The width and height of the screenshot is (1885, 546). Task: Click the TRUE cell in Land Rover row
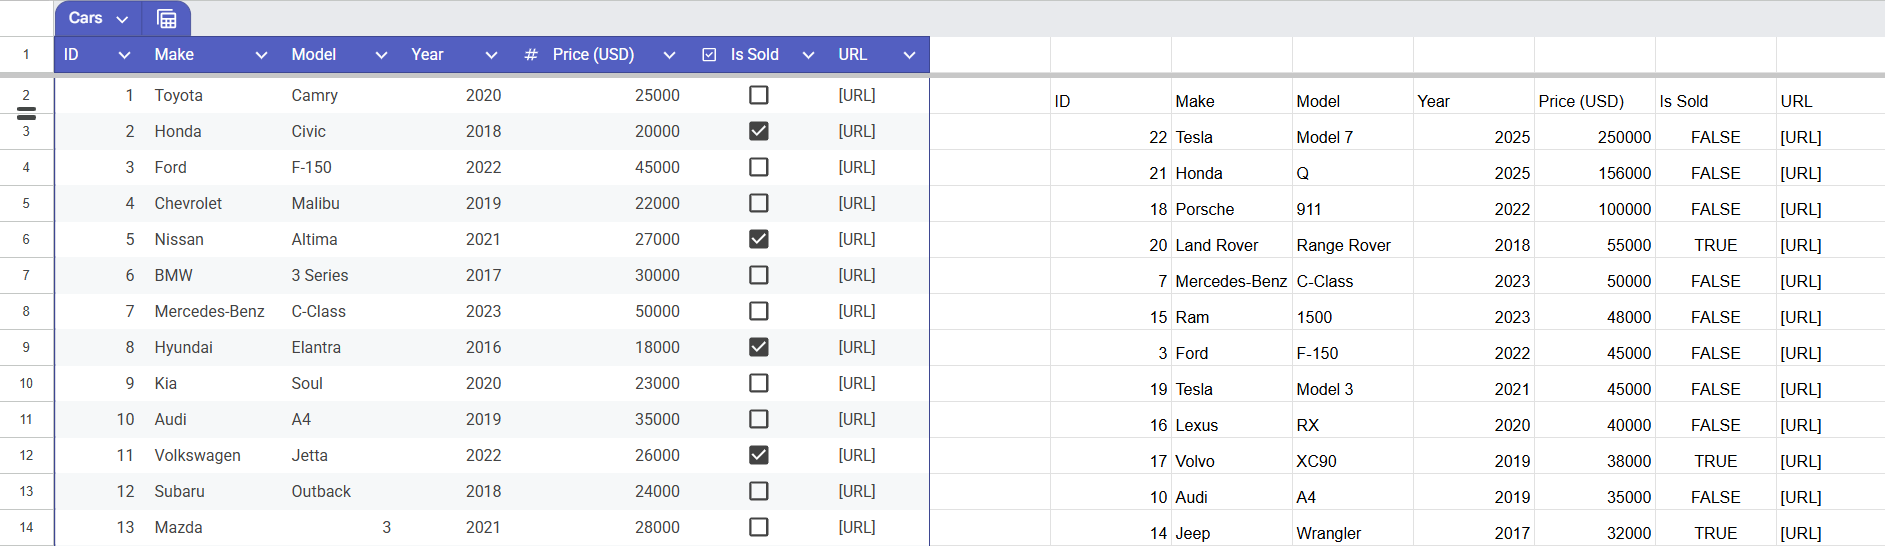(1716, 245)
